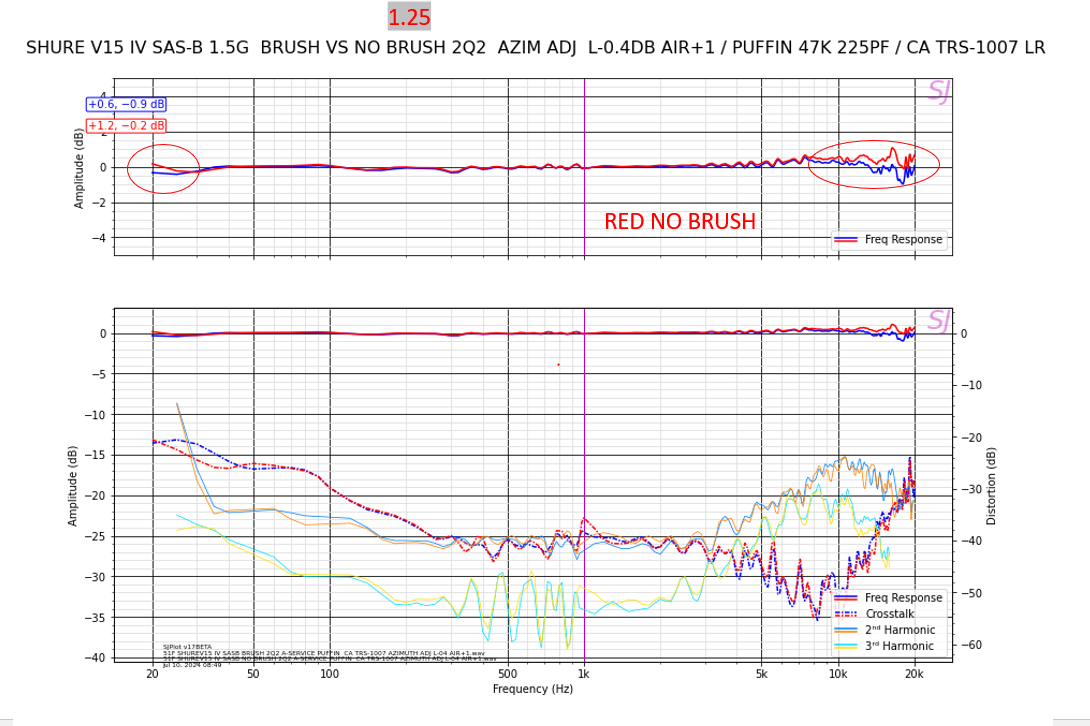Click the "−10" tick on the Distortion axis
This screenshot has height=726, width=1090.
[x=971, y=385]
